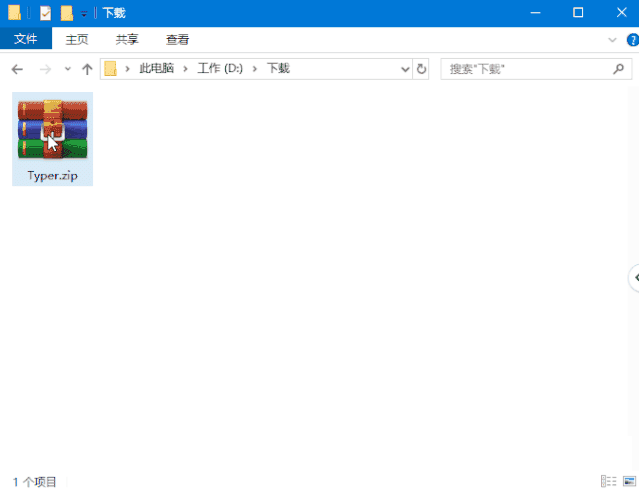Click the 下载 breadcrumb segment
Screen dimensions: 639x492
(278, 68)
